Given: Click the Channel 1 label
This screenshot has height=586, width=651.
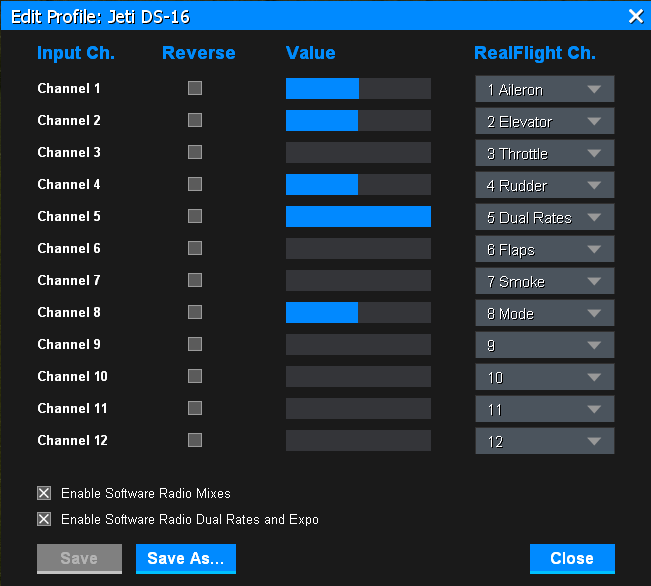Looking at the screenshot, I should pos(69,88).
